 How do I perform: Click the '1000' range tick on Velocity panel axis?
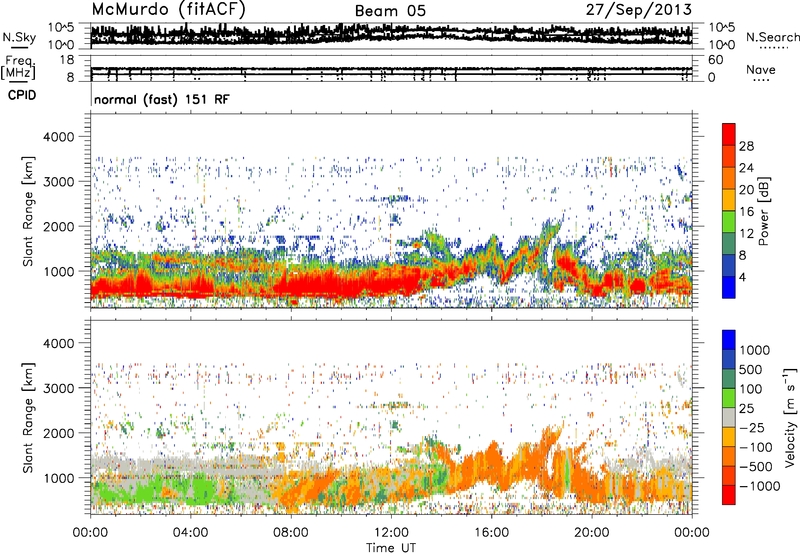pyautogui.click(x=58, y=478)
